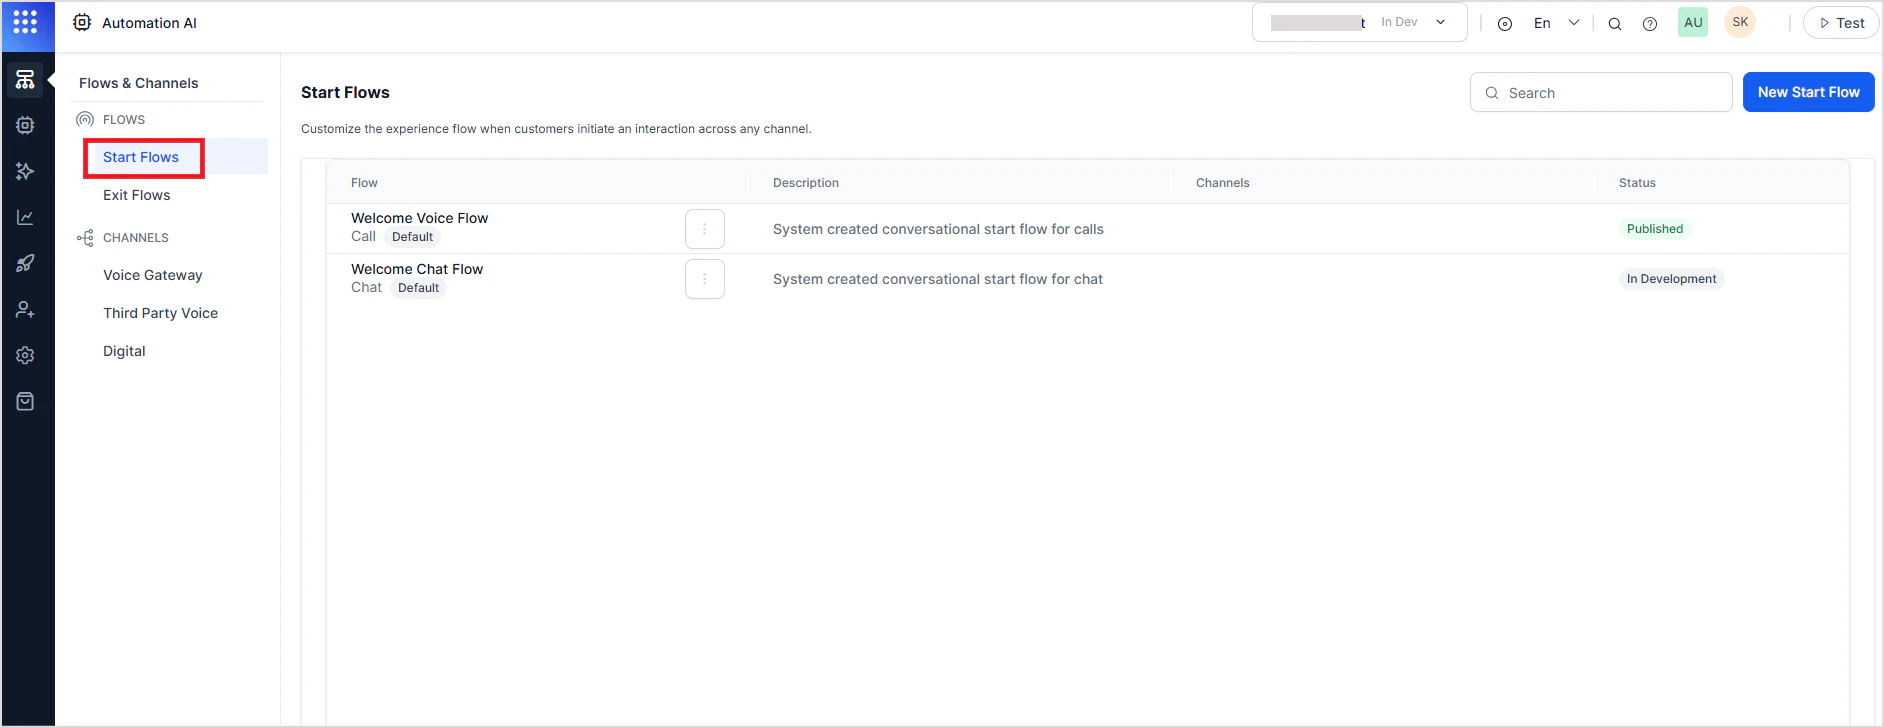This screenshot has width=1884, height=727.
Task: Open the analytics chart sidebar icon
Action: tap(25, 217)
